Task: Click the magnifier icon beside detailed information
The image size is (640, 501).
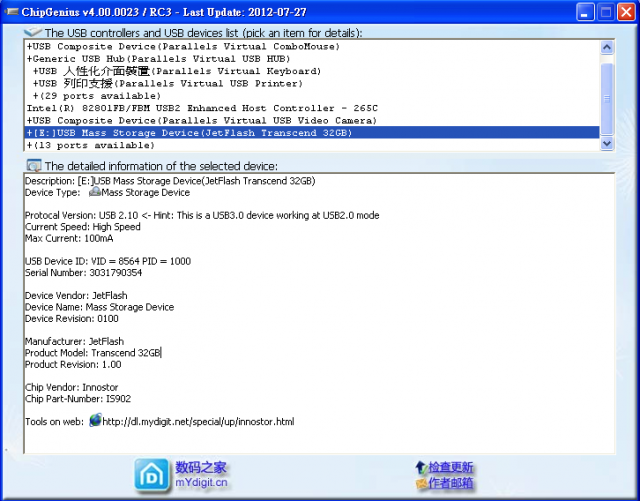Action: 34,165
